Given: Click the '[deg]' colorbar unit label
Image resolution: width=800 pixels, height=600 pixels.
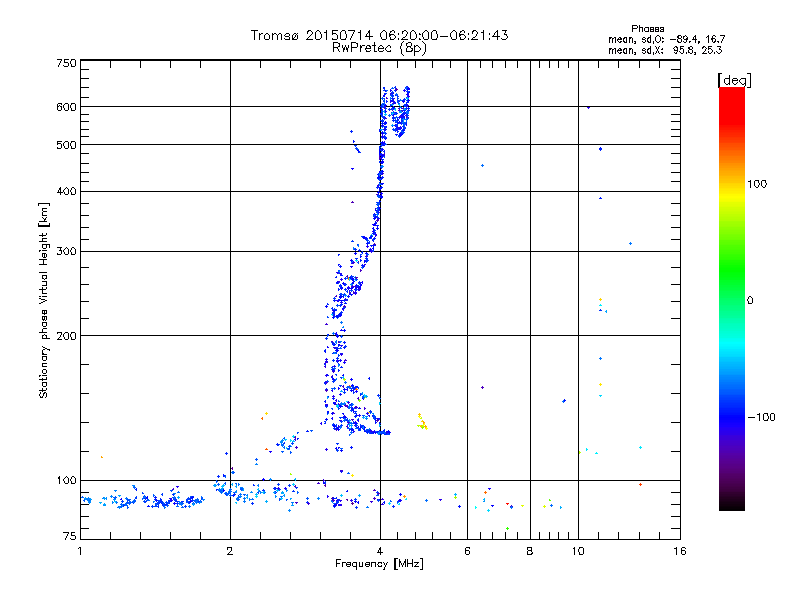Looking at the screenshot, I should coord(734,80).
